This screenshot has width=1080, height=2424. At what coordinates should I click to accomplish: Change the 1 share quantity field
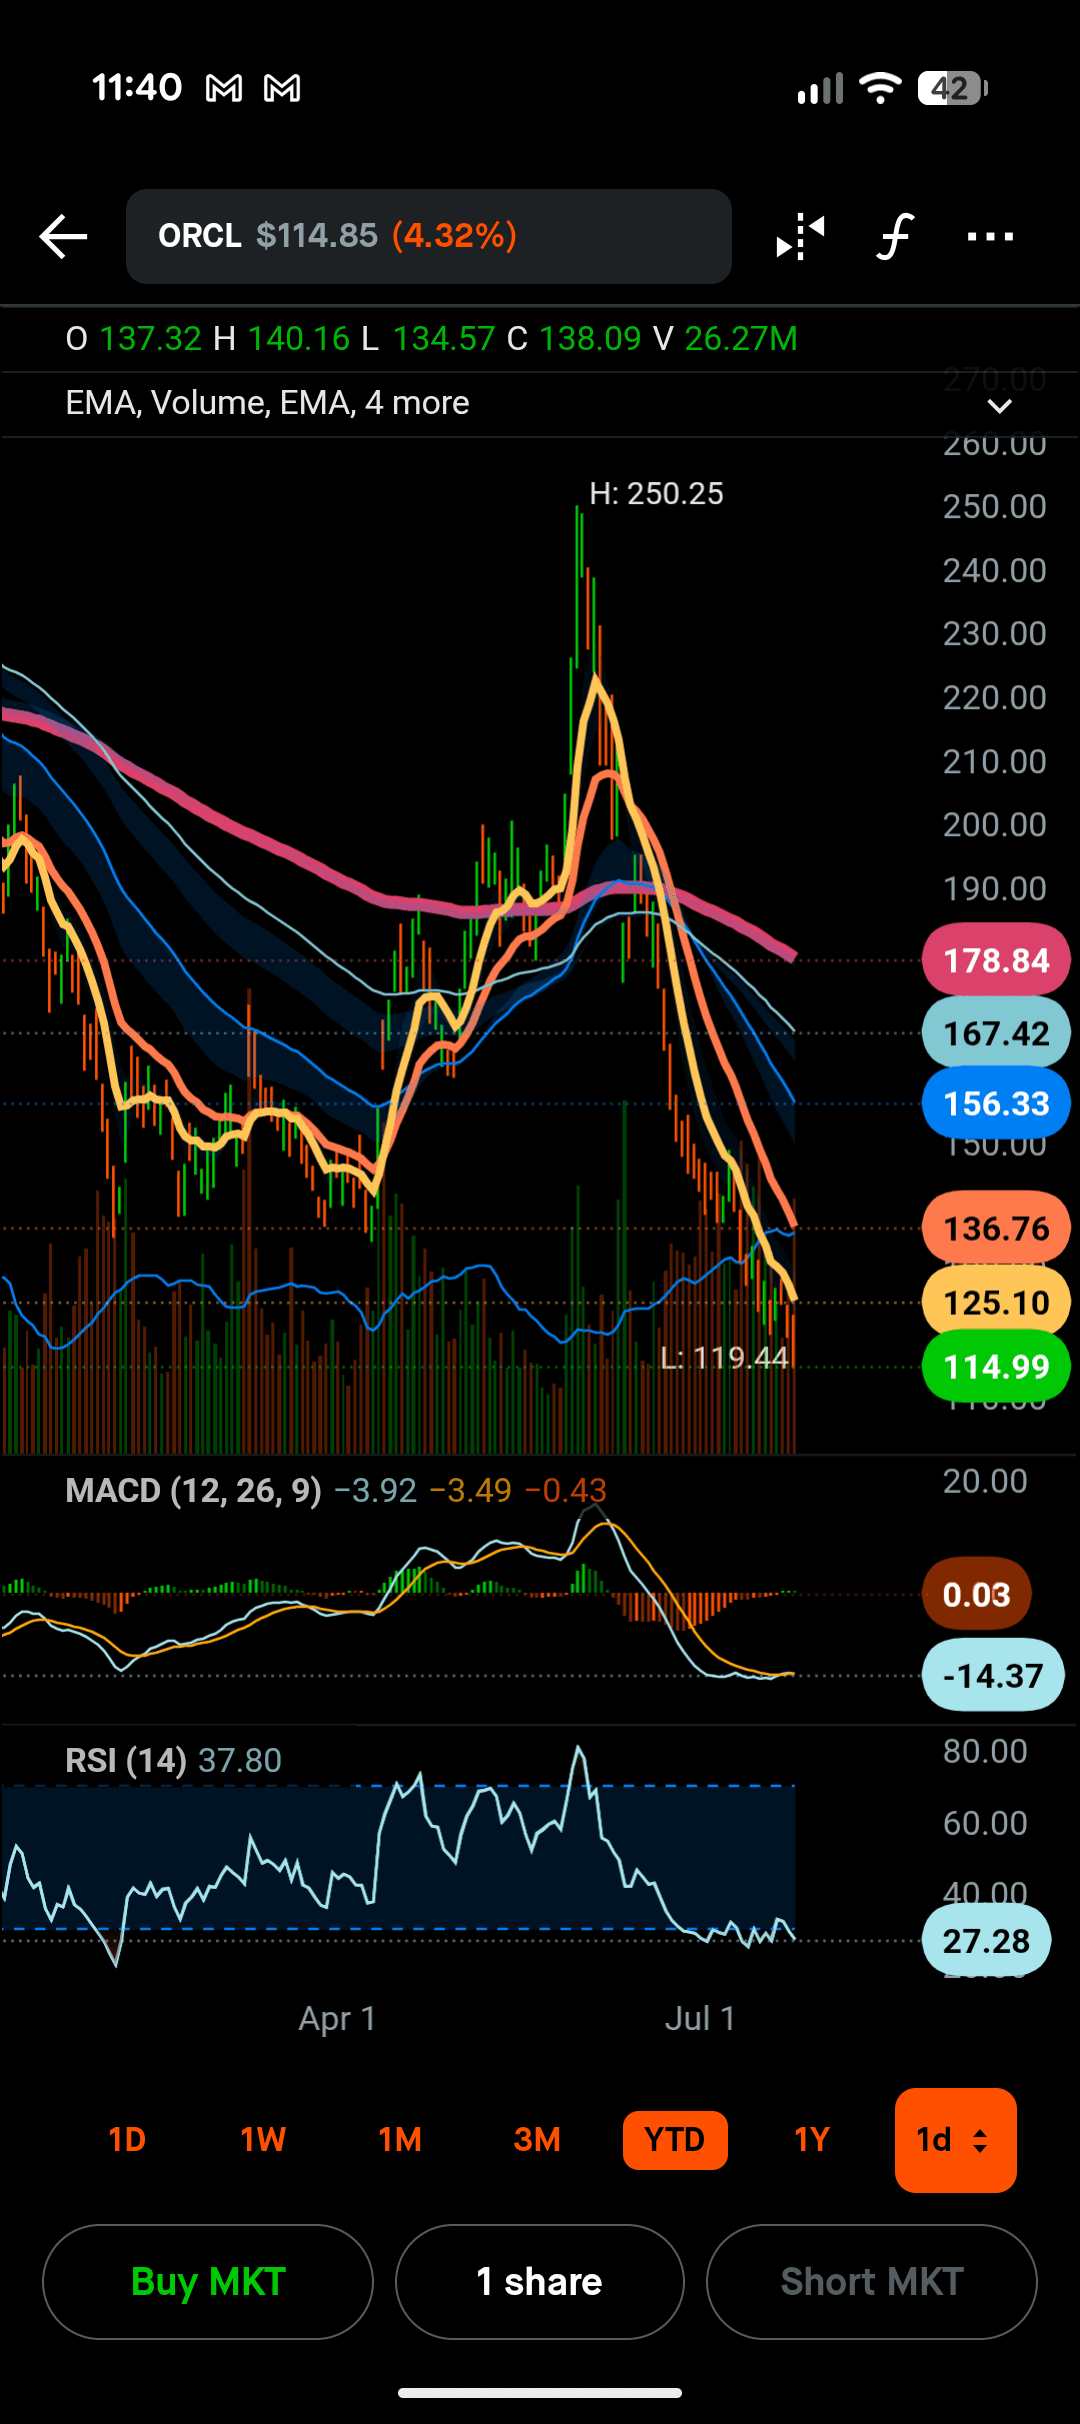[x=540, y=2282]
